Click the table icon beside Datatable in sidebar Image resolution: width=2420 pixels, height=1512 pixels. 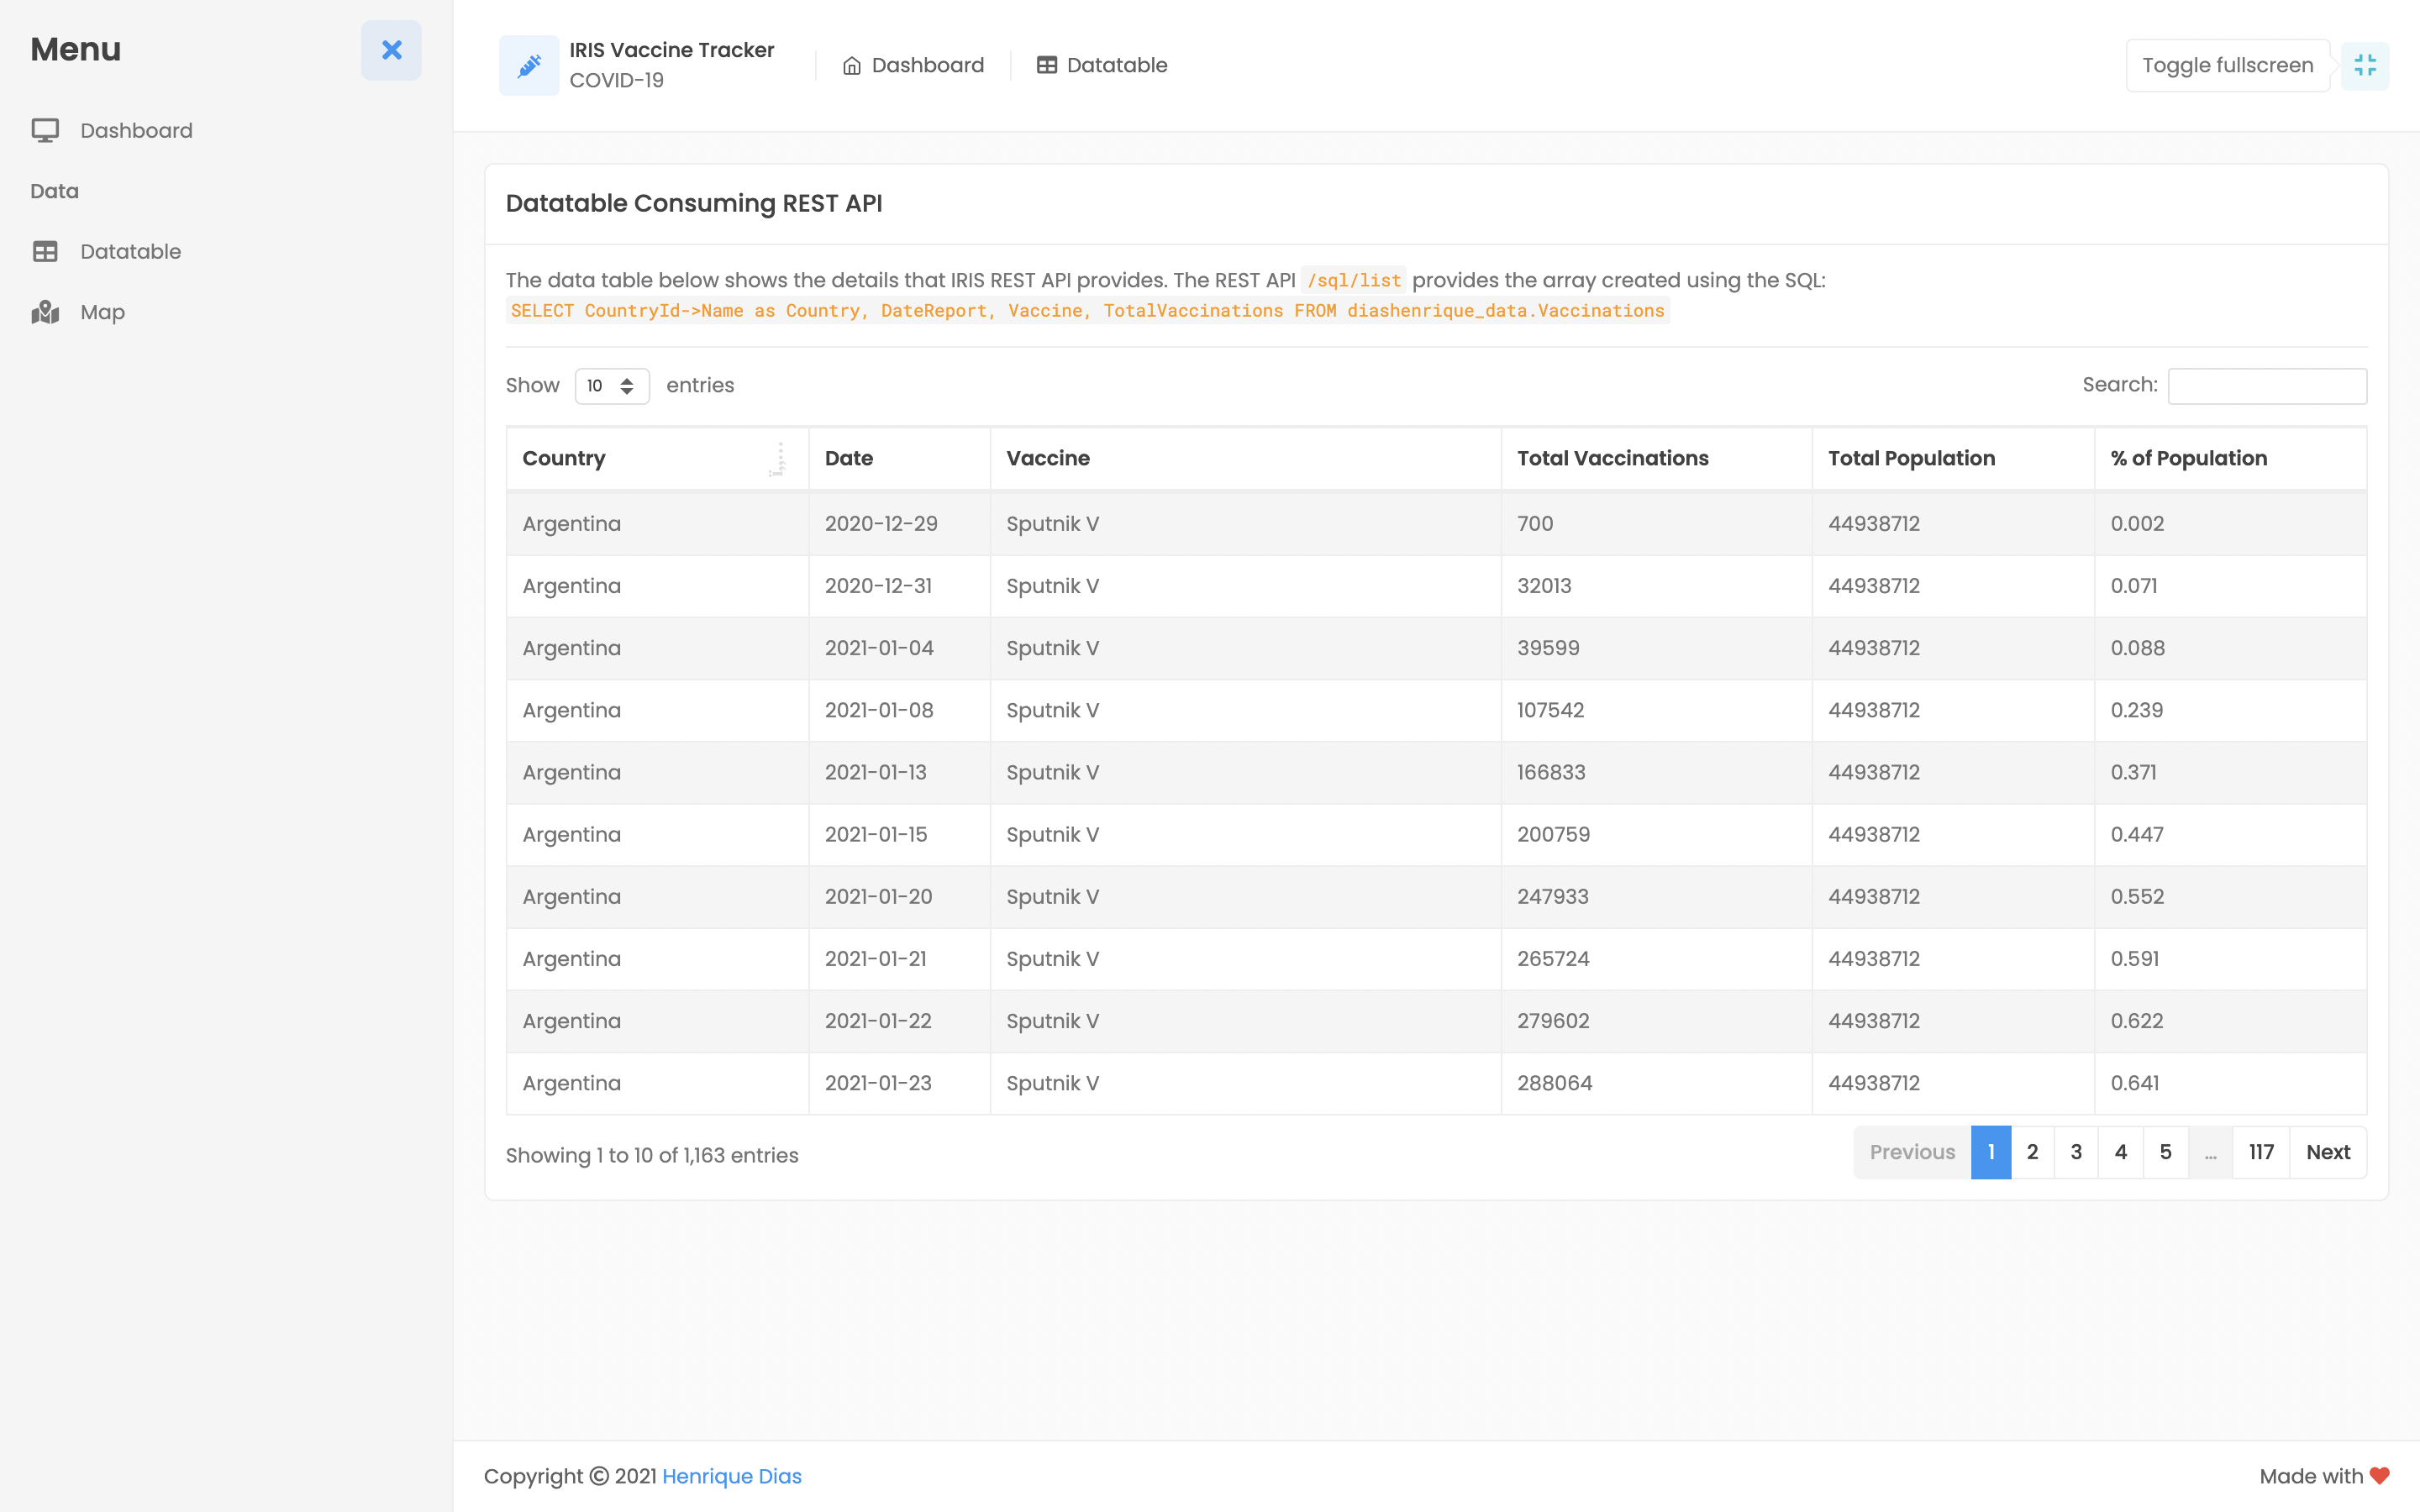click(45, 251)
